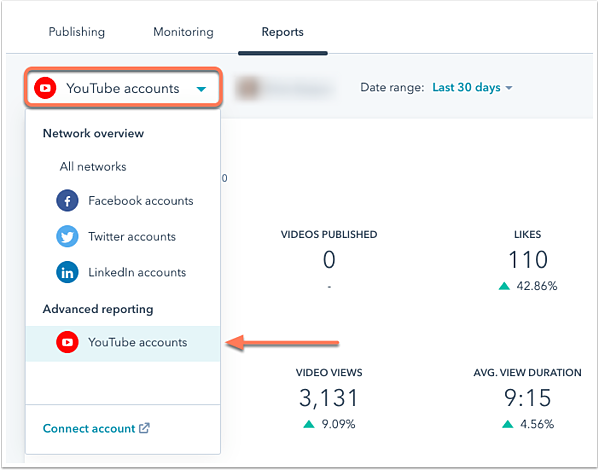The height and width of the screenshot is (470, 599).
Task: Select LinkedIn accounts option
Action: click(x=123, y=272)
